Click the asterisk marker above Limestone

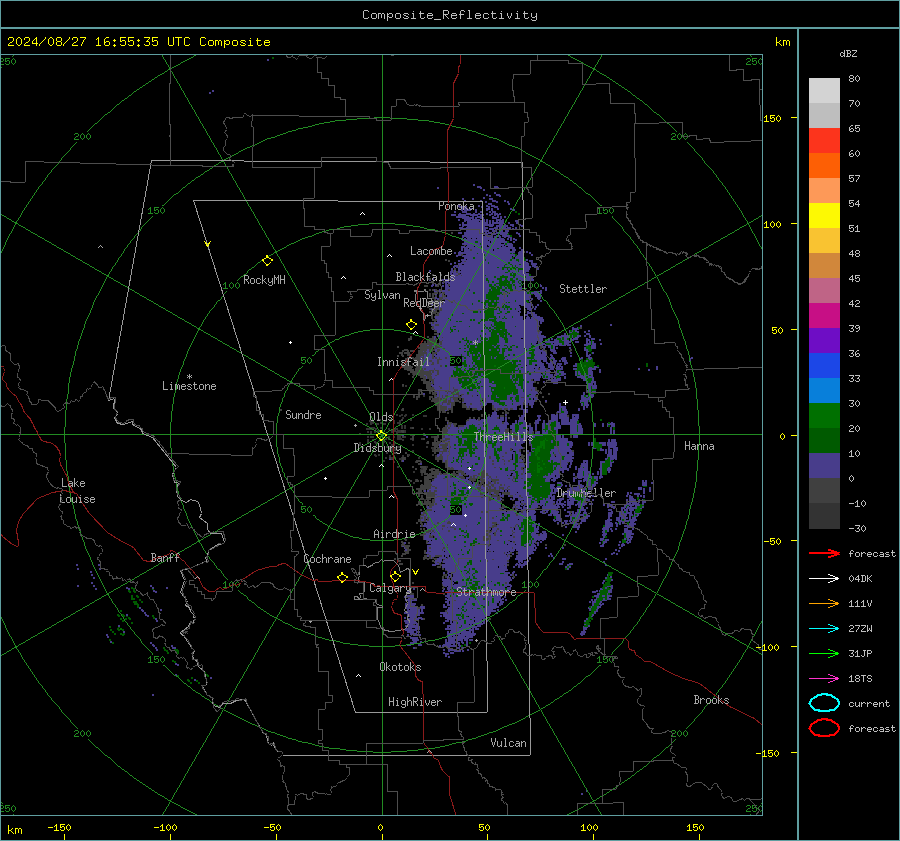pos(189,377)
